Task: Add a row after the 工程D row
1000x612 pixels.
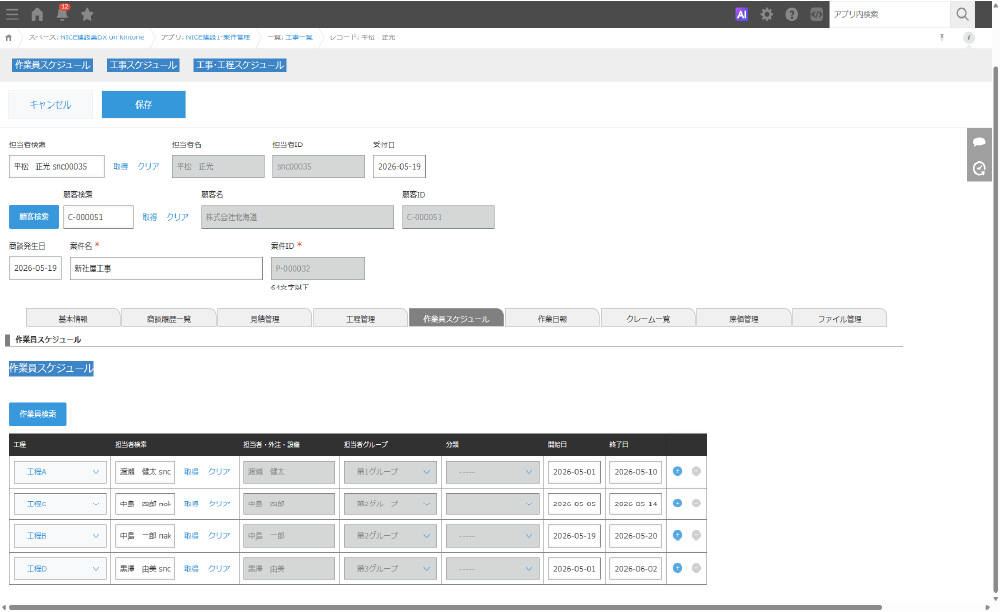Action: pyautogui.click(x=677, y=567)
